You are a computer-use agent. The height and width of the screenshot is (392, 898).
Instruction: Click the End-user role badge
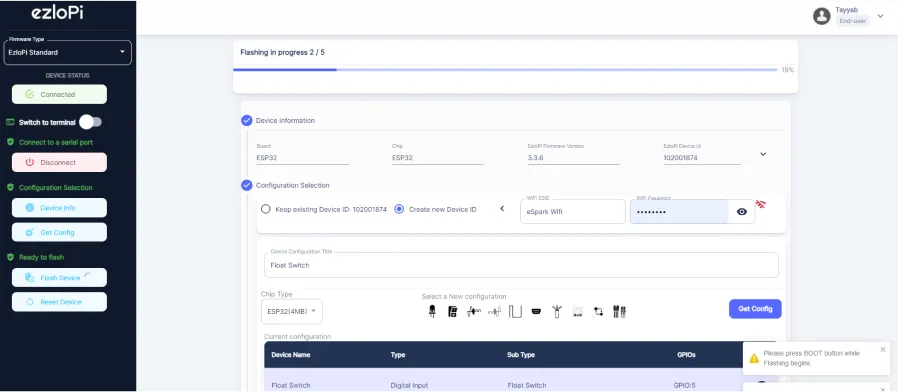(852, 21)
